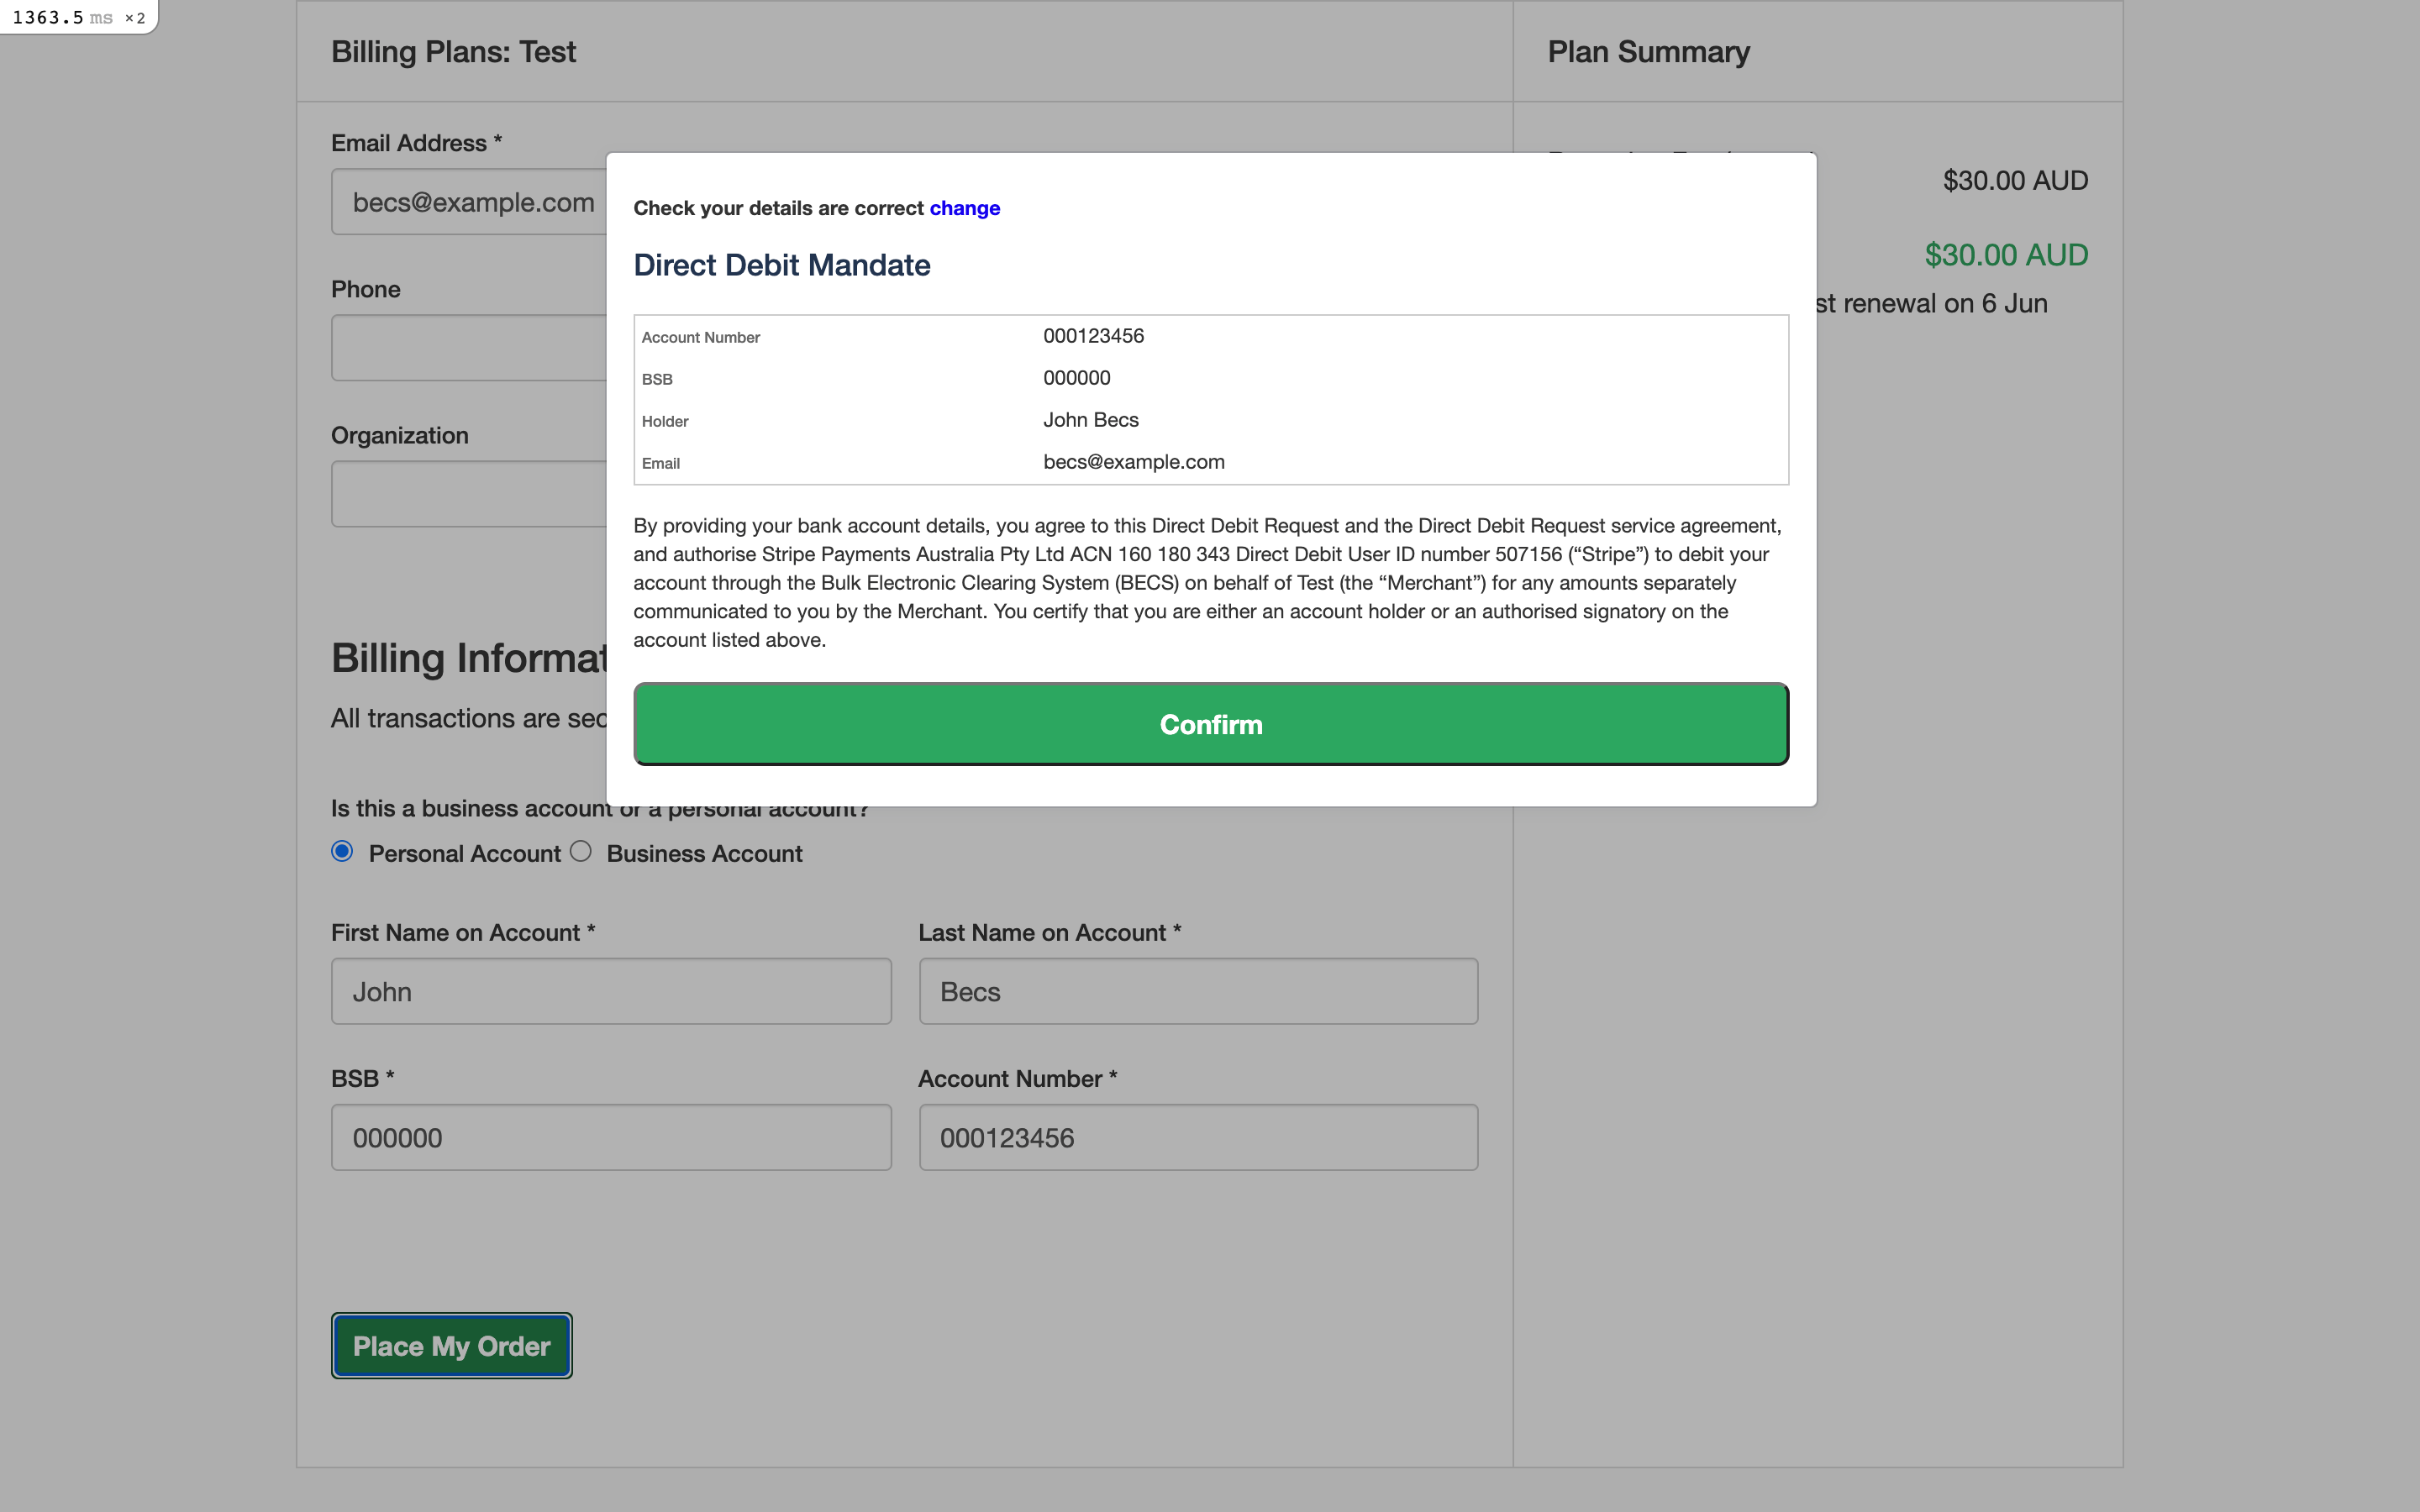Click the mandate email becs@example.com value
Viewport: 2420px width, 1512px height.
click(1133, 462)
